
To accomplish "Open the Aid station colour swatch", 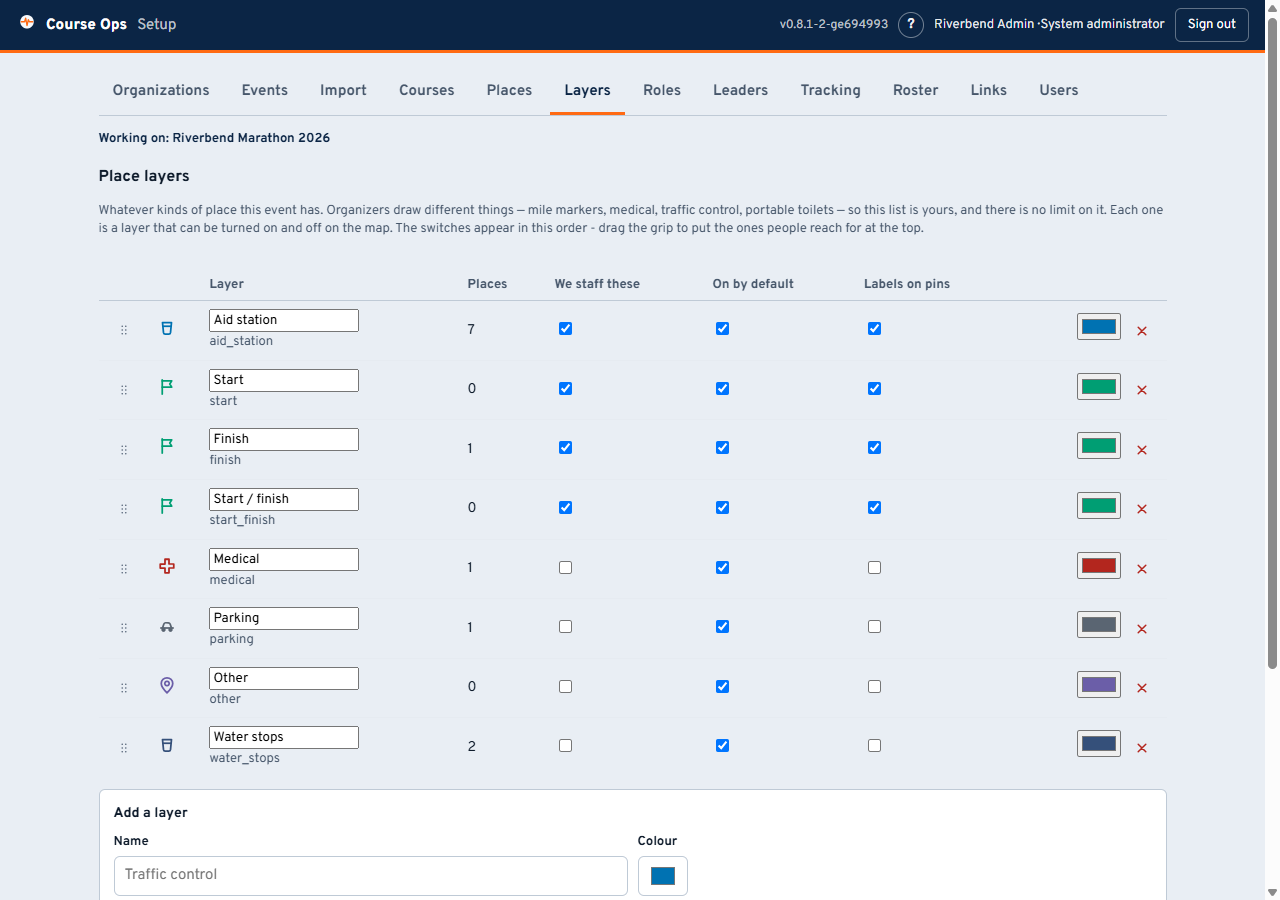I will point(1099,327).
